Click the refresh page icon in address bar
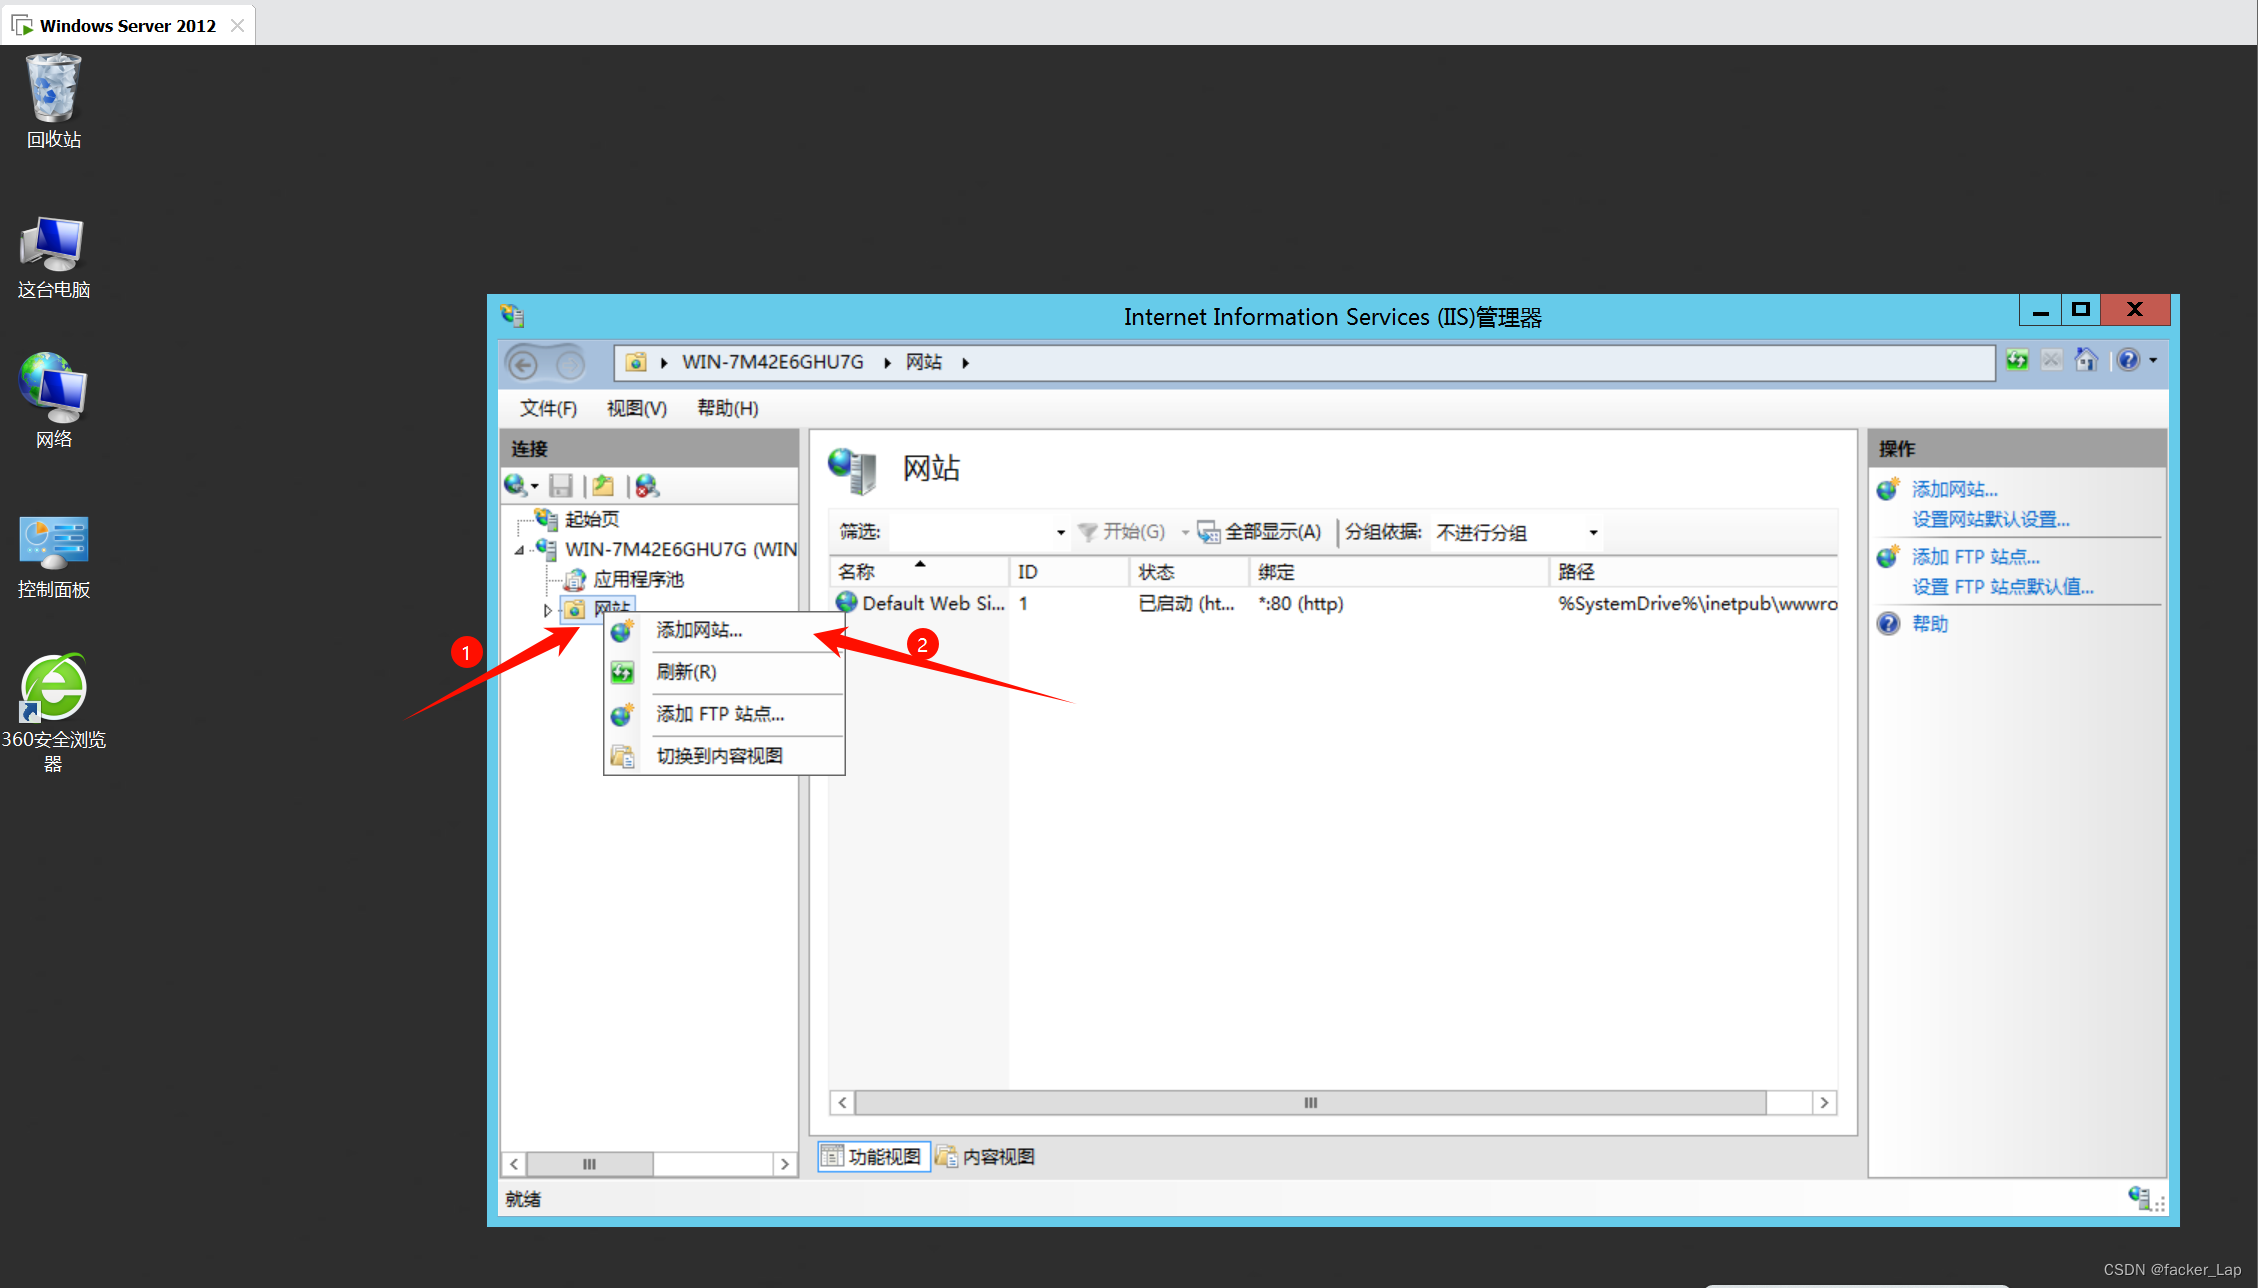 point(2017,361)
